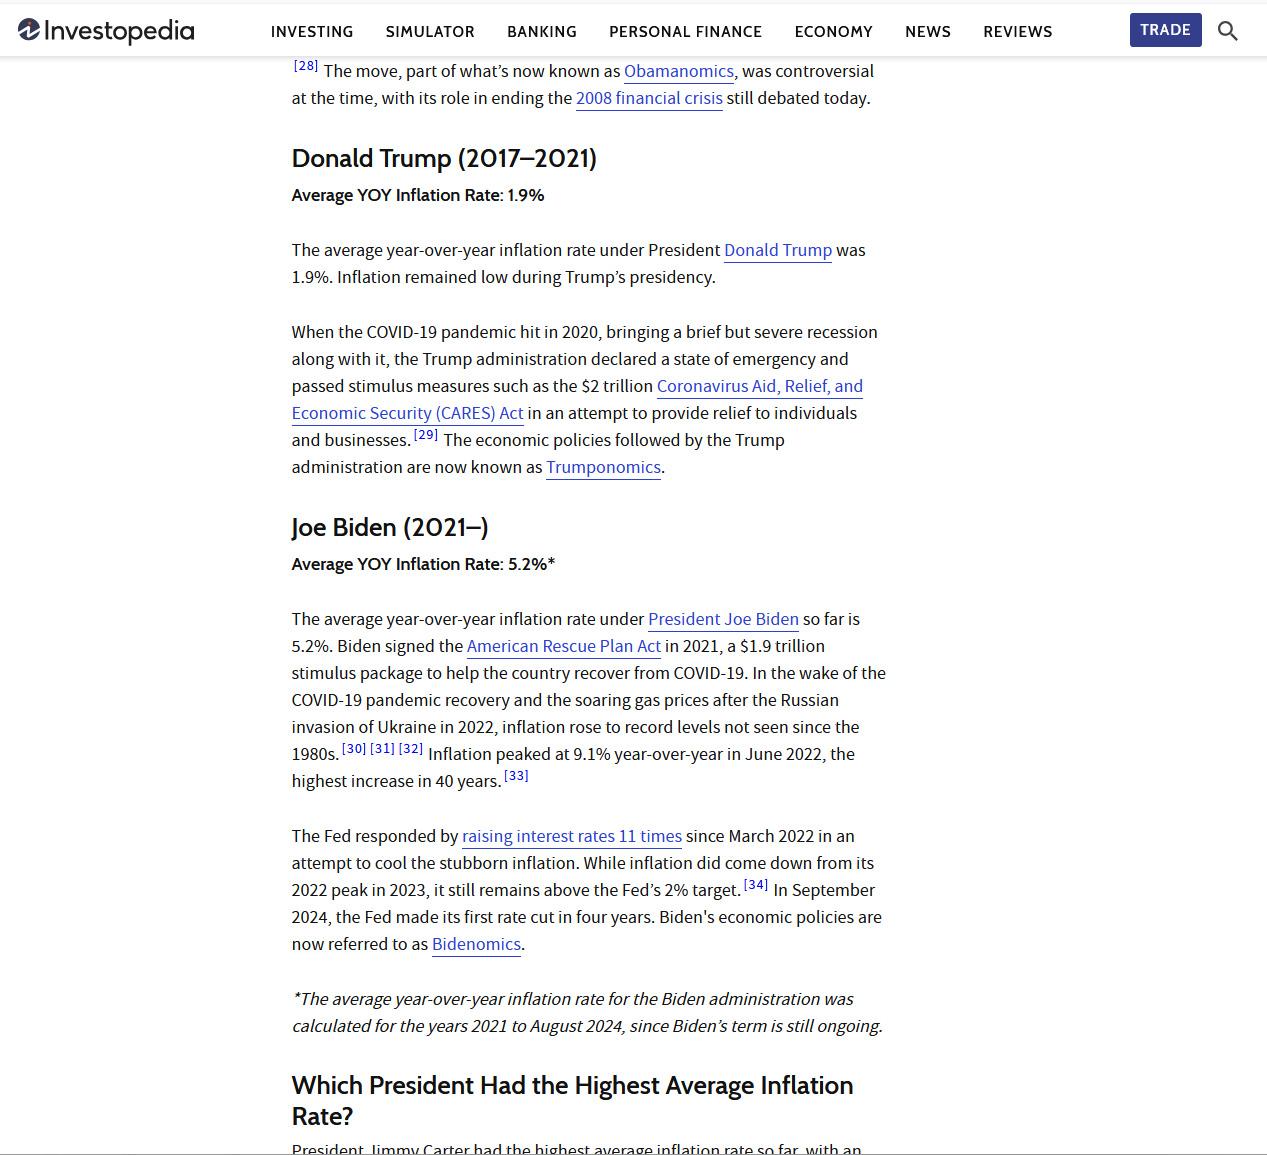Open the Simulator menu
Image resolution: width=1267 pixels, height=1155 pixels.
click(430, 32)
